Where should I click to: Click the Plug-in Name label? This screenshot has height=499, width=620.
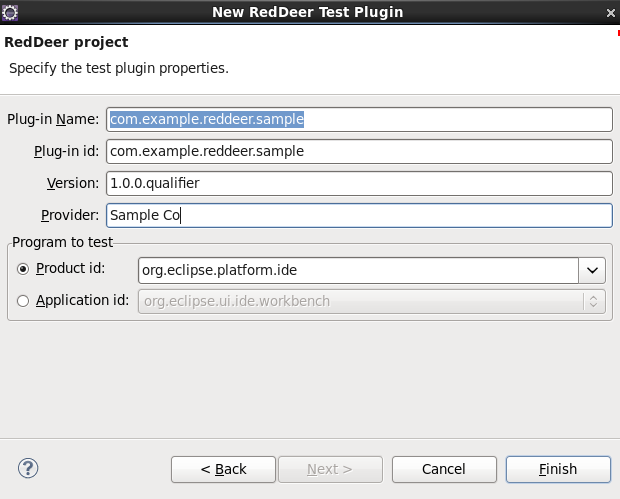pos(53,119)
